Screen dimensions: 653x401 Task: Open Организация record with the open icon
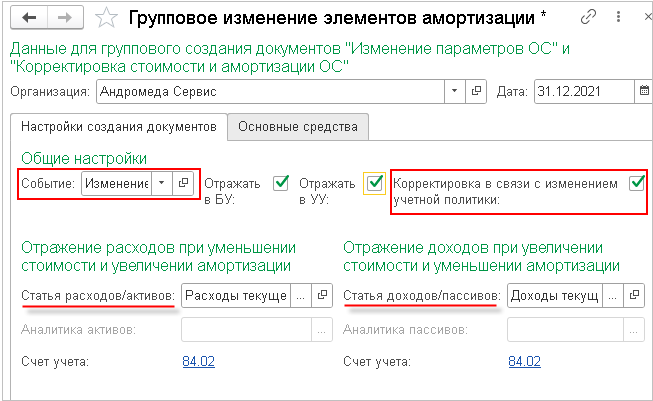click(x=476, y=91)
